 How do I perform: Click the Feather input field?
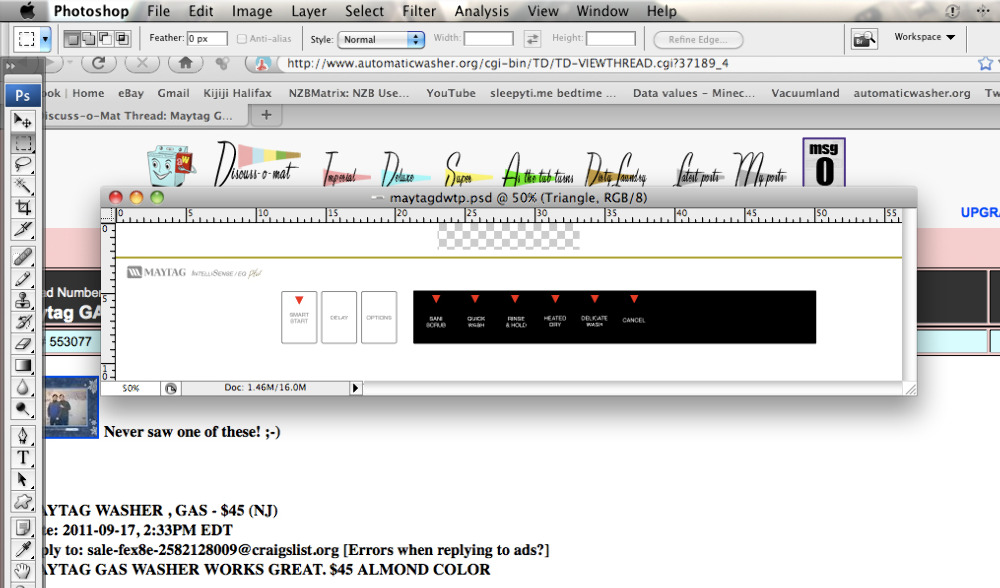pos(207,39)
